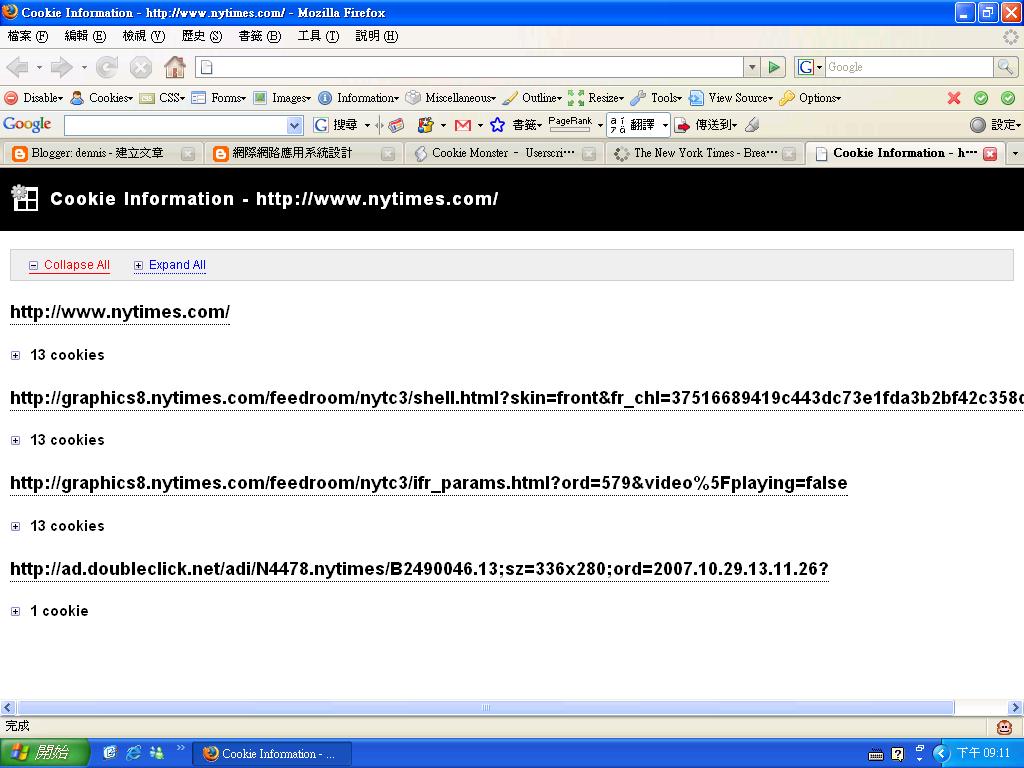Click the Collapse All link
Viewport: 1024px width, 768px height.
coord(69,265)
